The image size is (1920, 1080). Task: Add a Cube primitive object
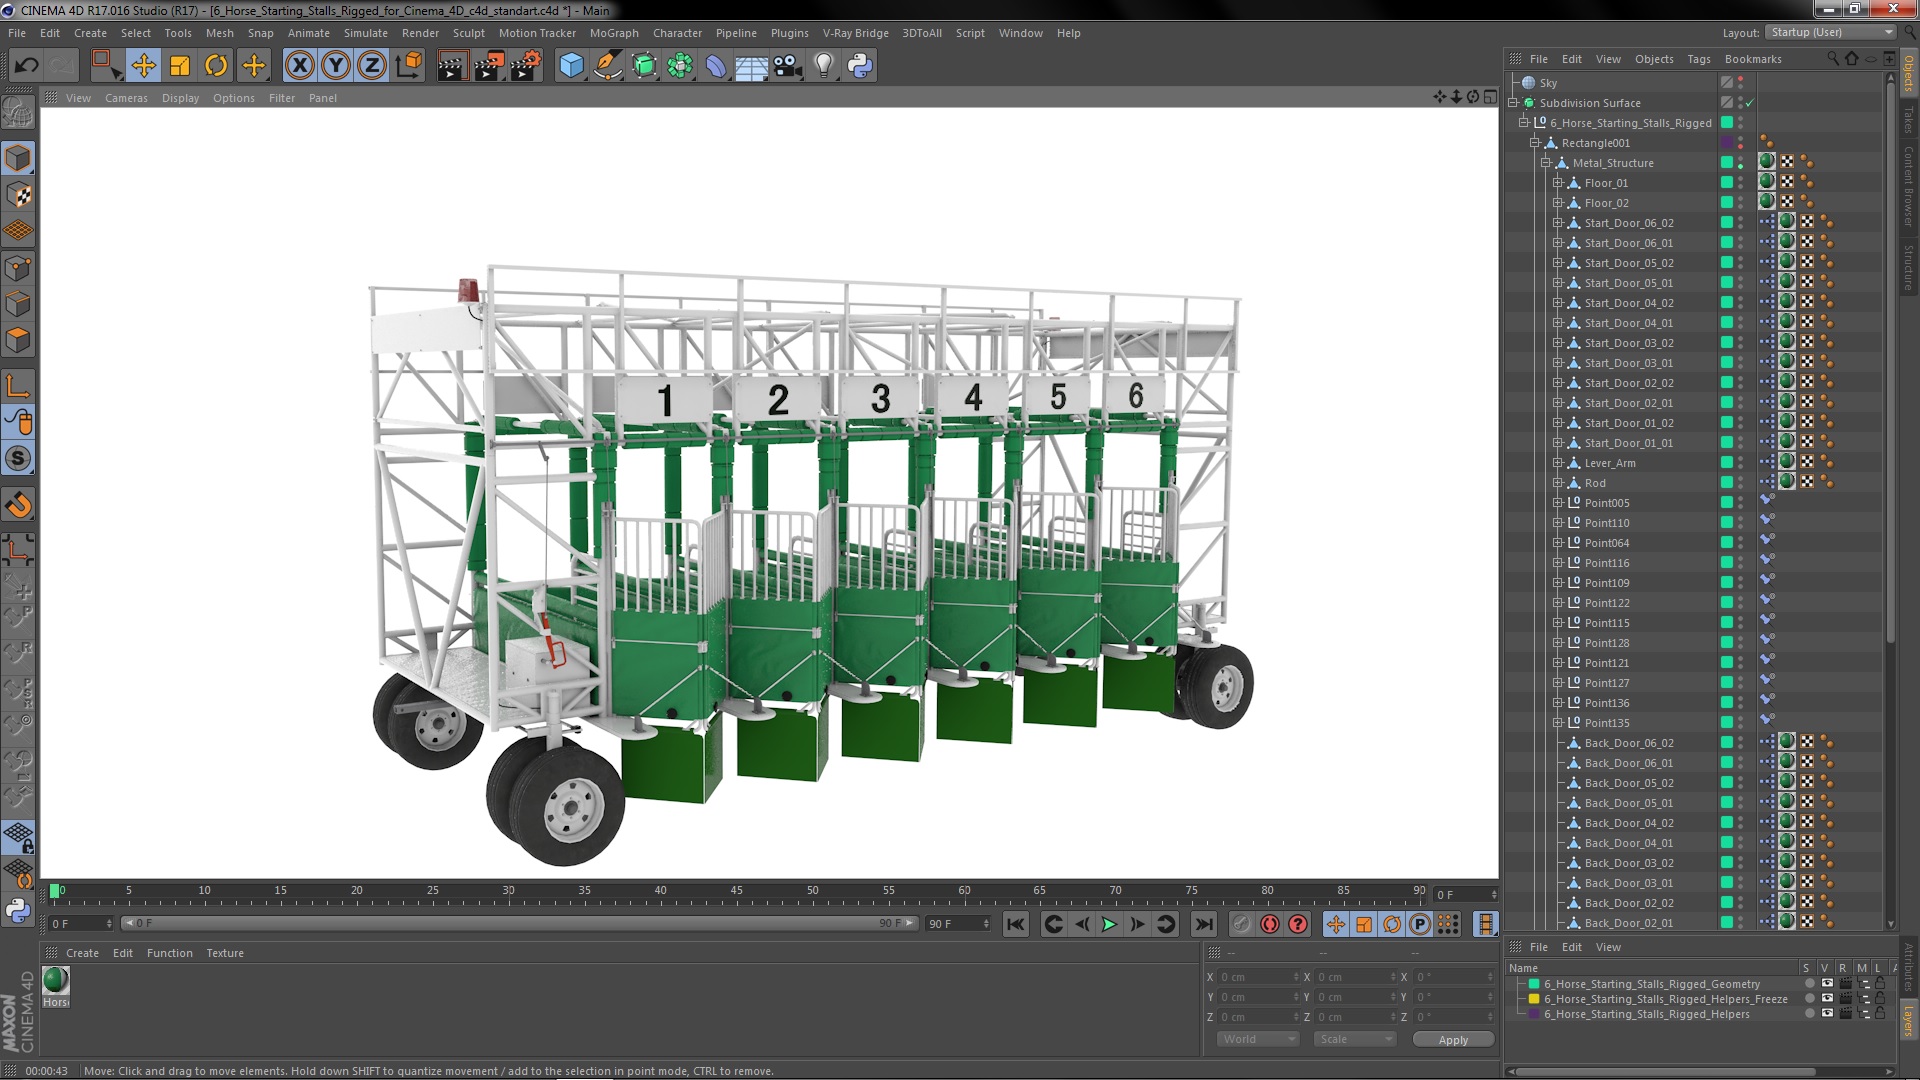click(x=571, y=66)
